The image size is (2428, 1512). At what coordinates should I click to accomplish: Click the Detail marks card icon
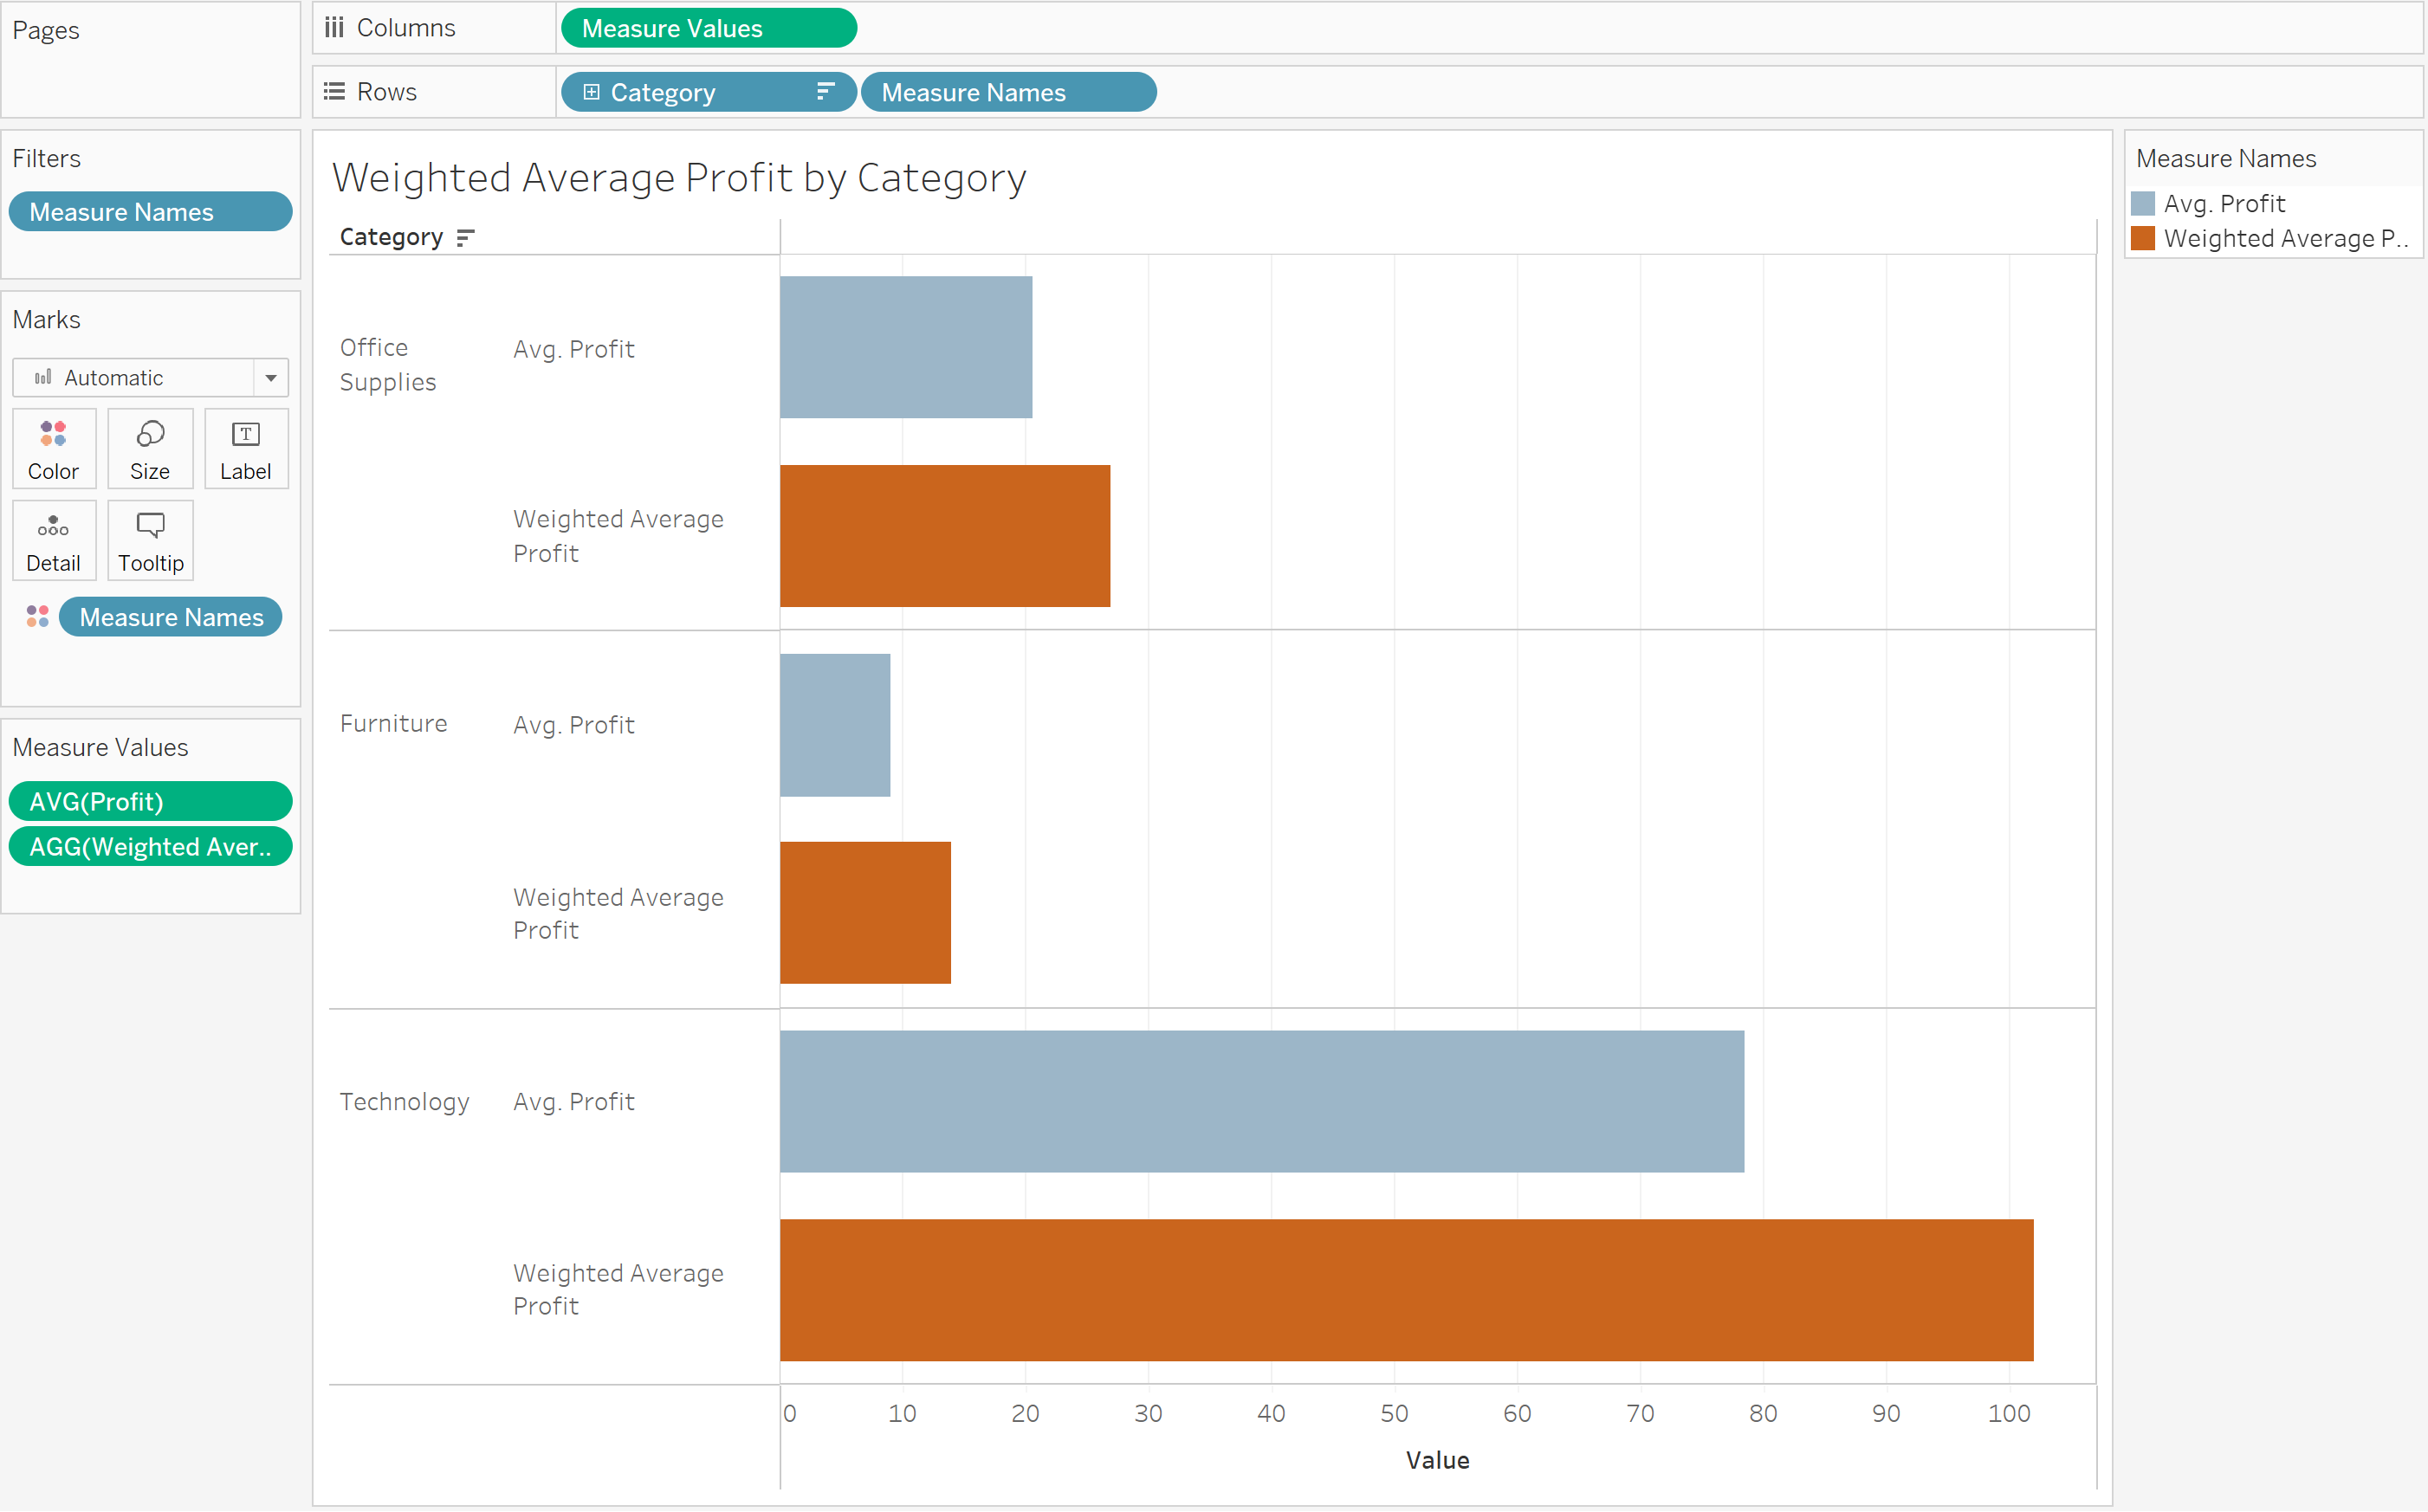click(53, 526)
